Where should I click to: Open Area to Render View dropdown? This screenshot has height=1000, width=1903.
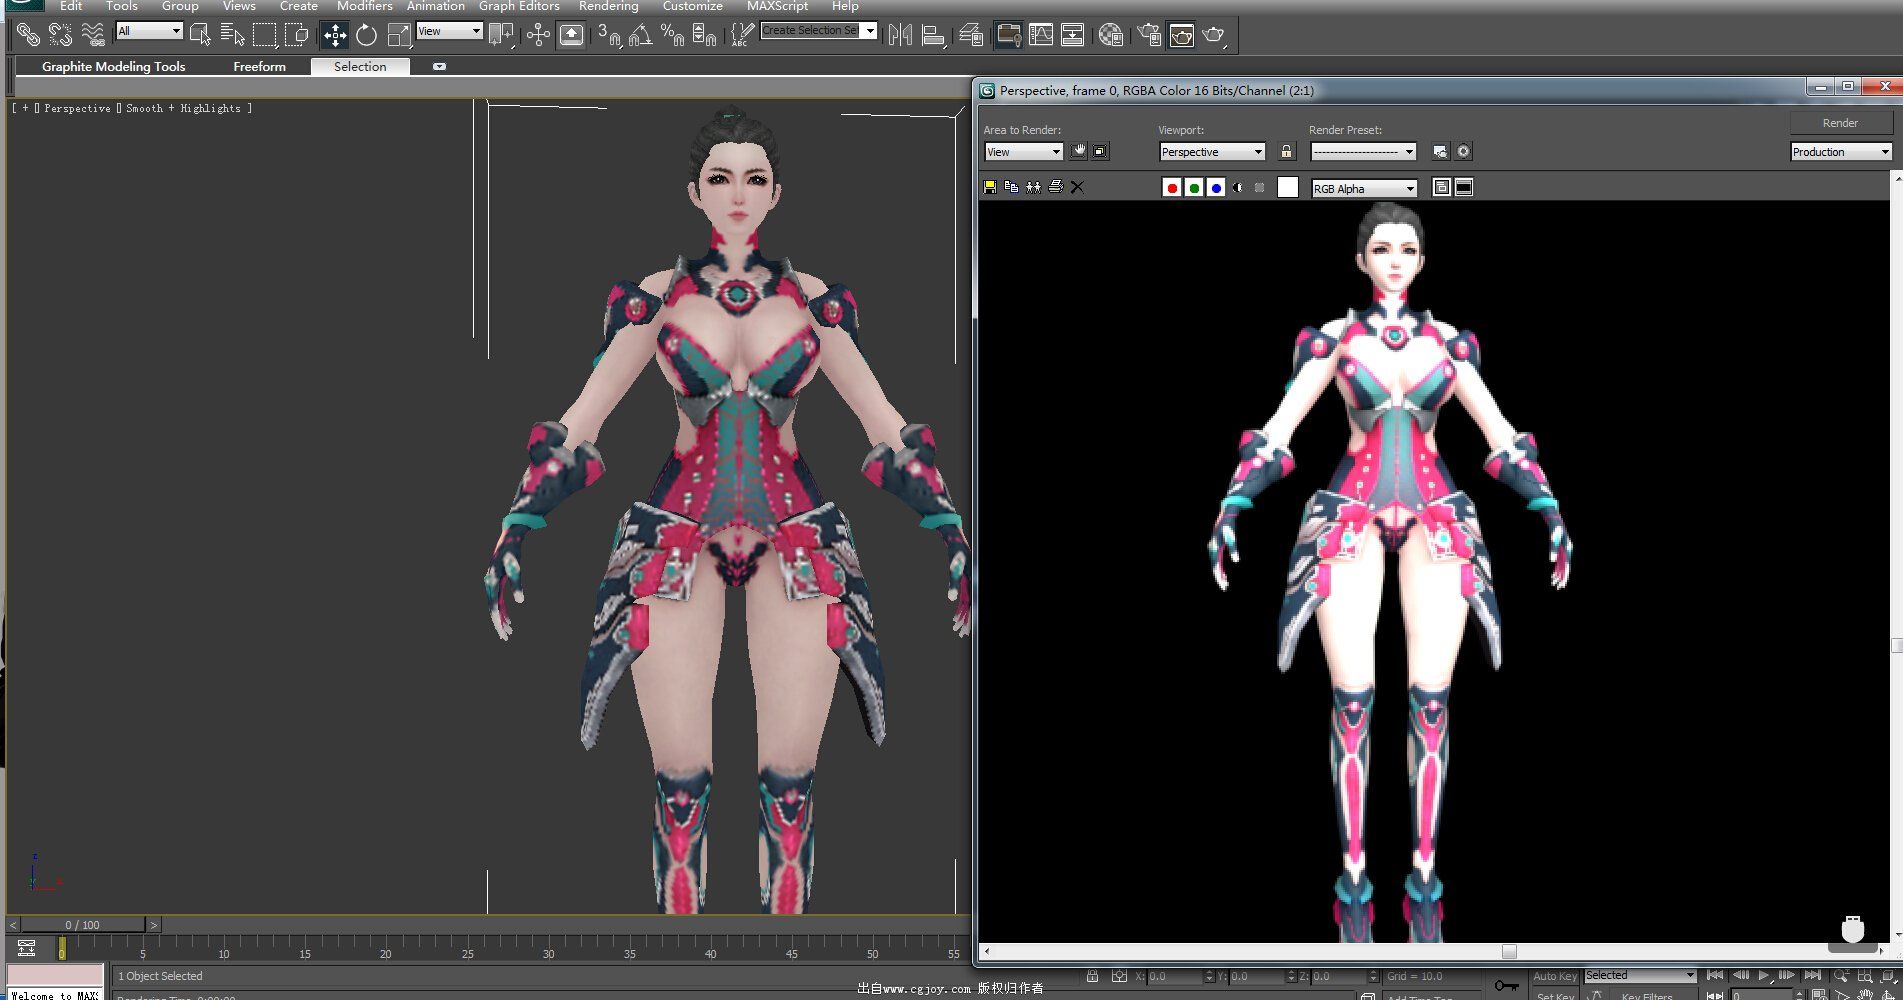1023,152
